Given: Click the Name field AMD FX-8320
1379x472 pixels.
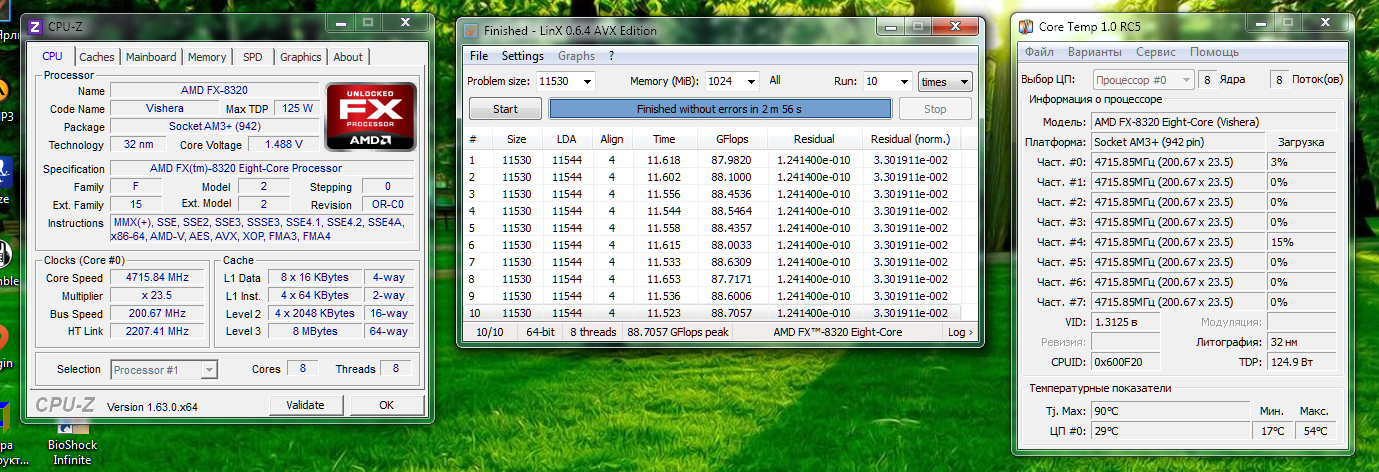Looking at the screenshot, I should pyautogui.click(x=214, y=90).
